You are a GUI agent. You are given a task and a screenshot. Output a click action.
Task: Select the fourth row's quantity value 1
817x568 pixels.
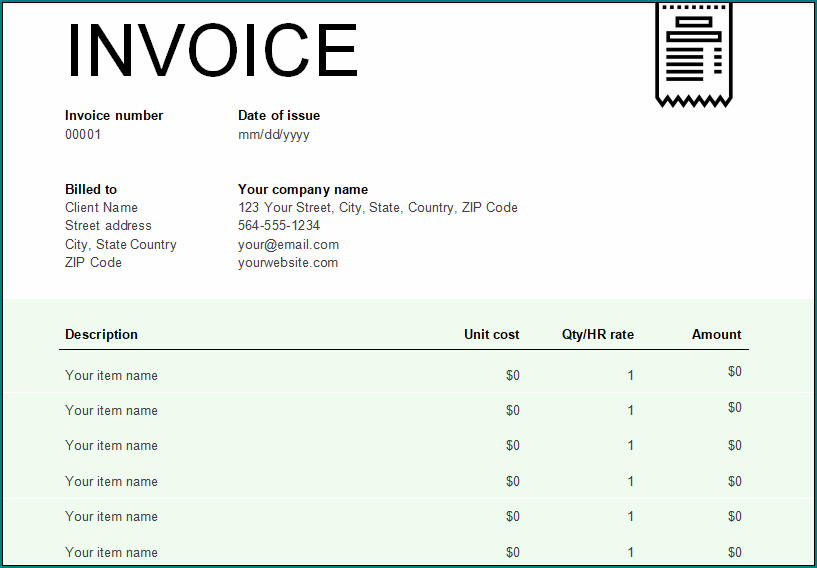630,481
